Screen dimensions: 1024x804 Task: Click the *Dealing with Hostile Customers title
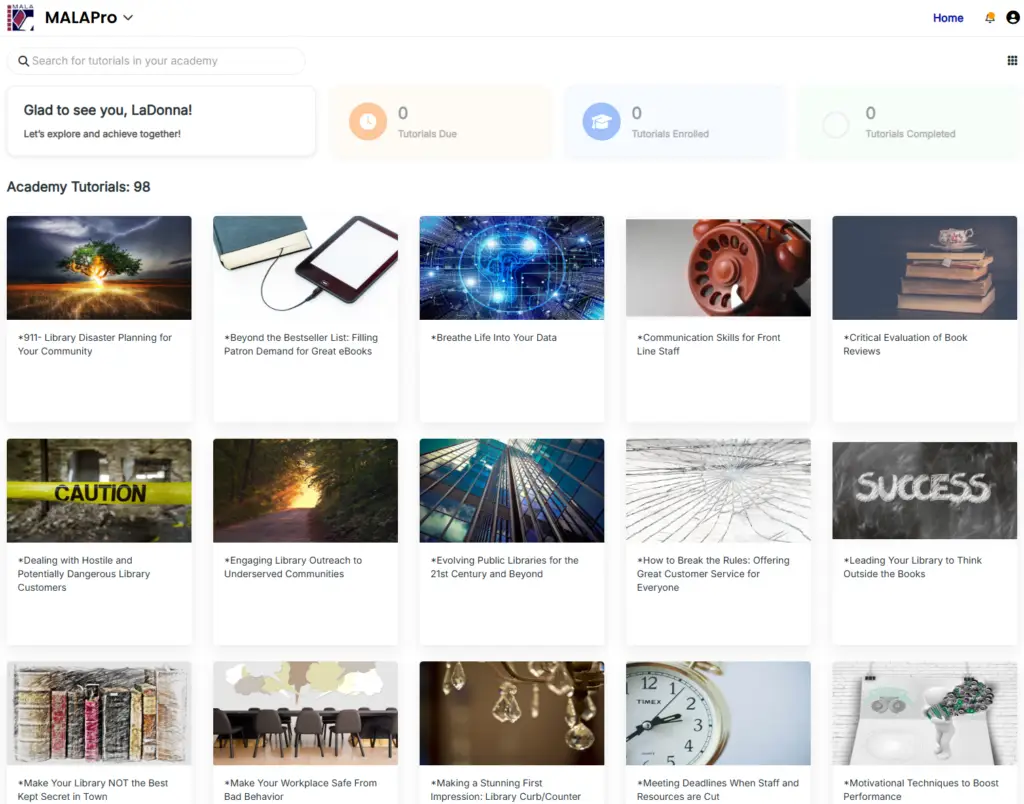pyautogui.click(x=84, y=574)
